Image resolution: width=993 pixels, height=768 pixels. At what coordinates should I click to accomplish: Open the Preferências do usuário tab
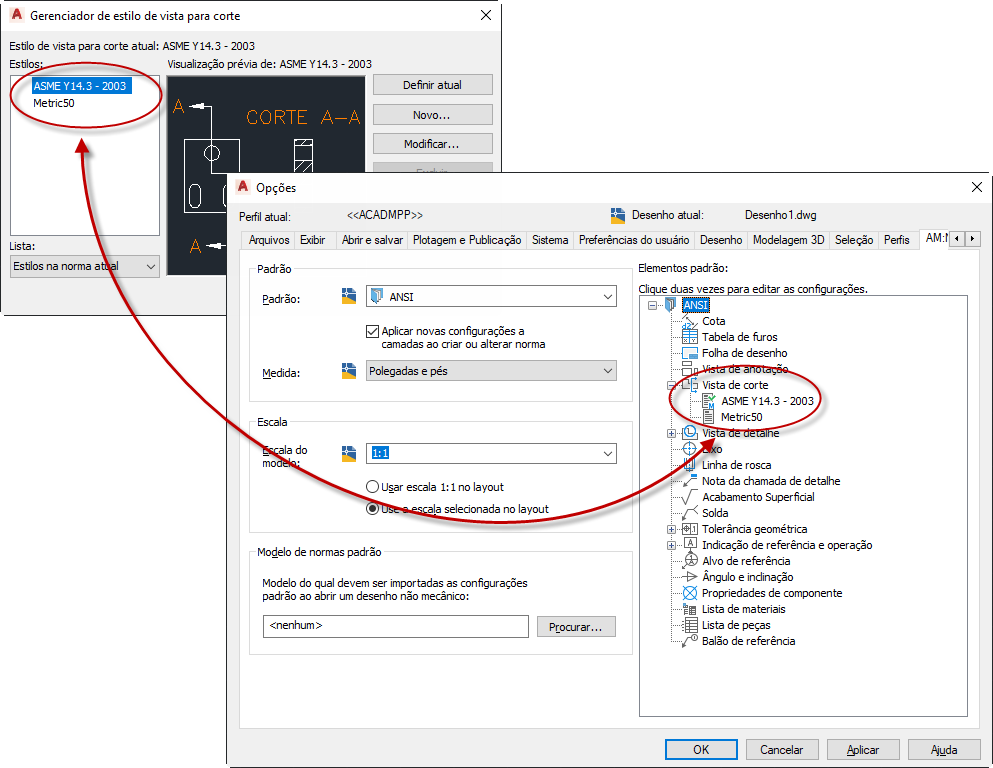(634, 240)
